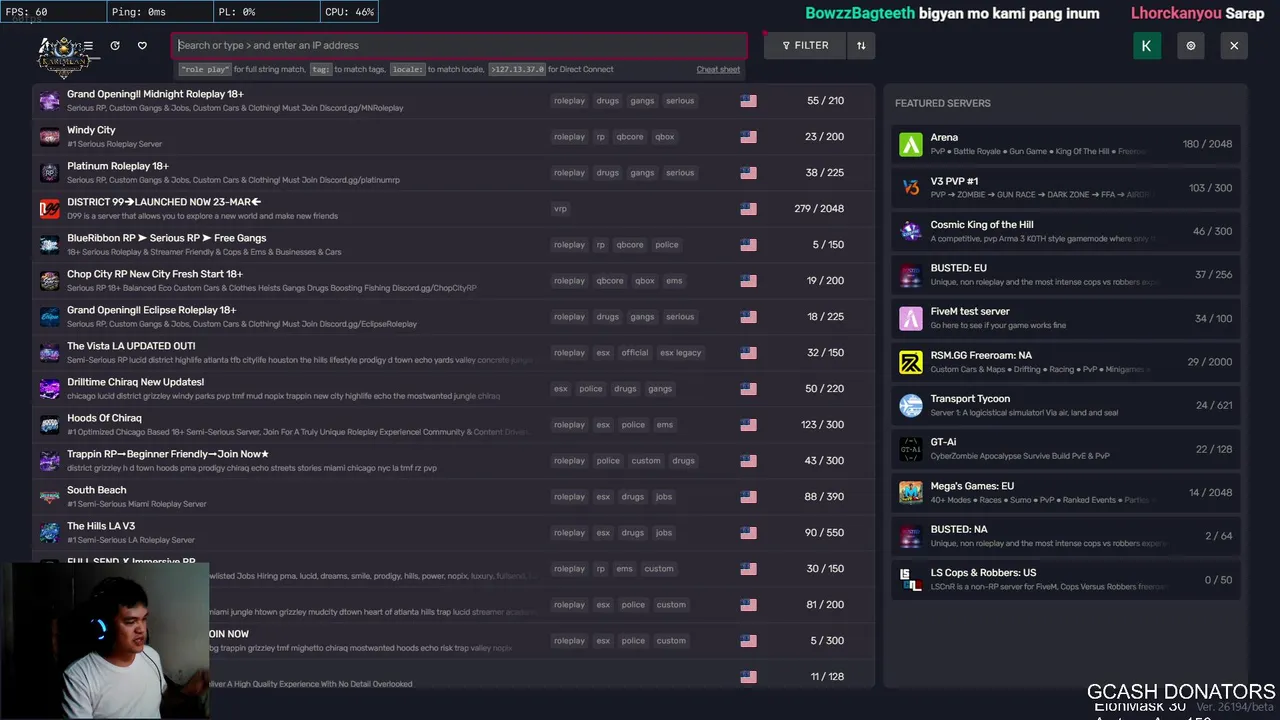The image size is (1280, 720).
Task: Click the BUSTED: EU server icon
Action: click(911, 275)
